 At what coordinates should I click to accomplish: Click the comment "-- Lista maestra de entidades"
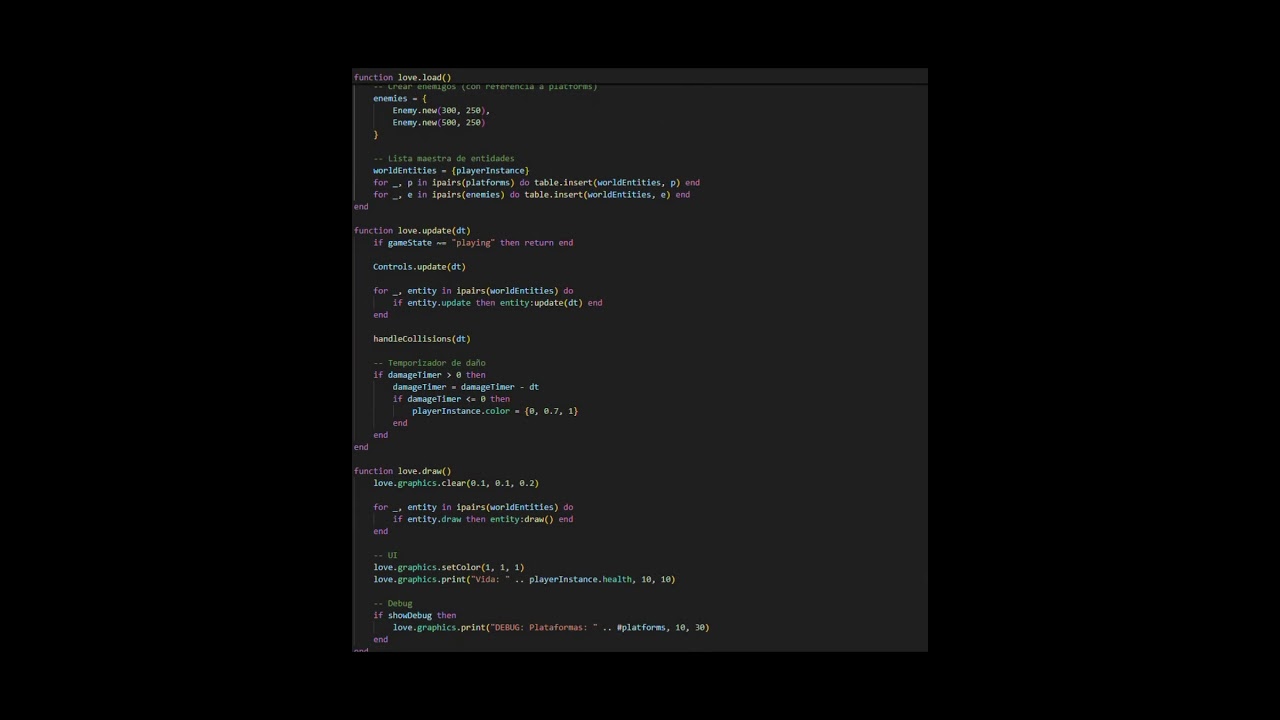[444, 159]
